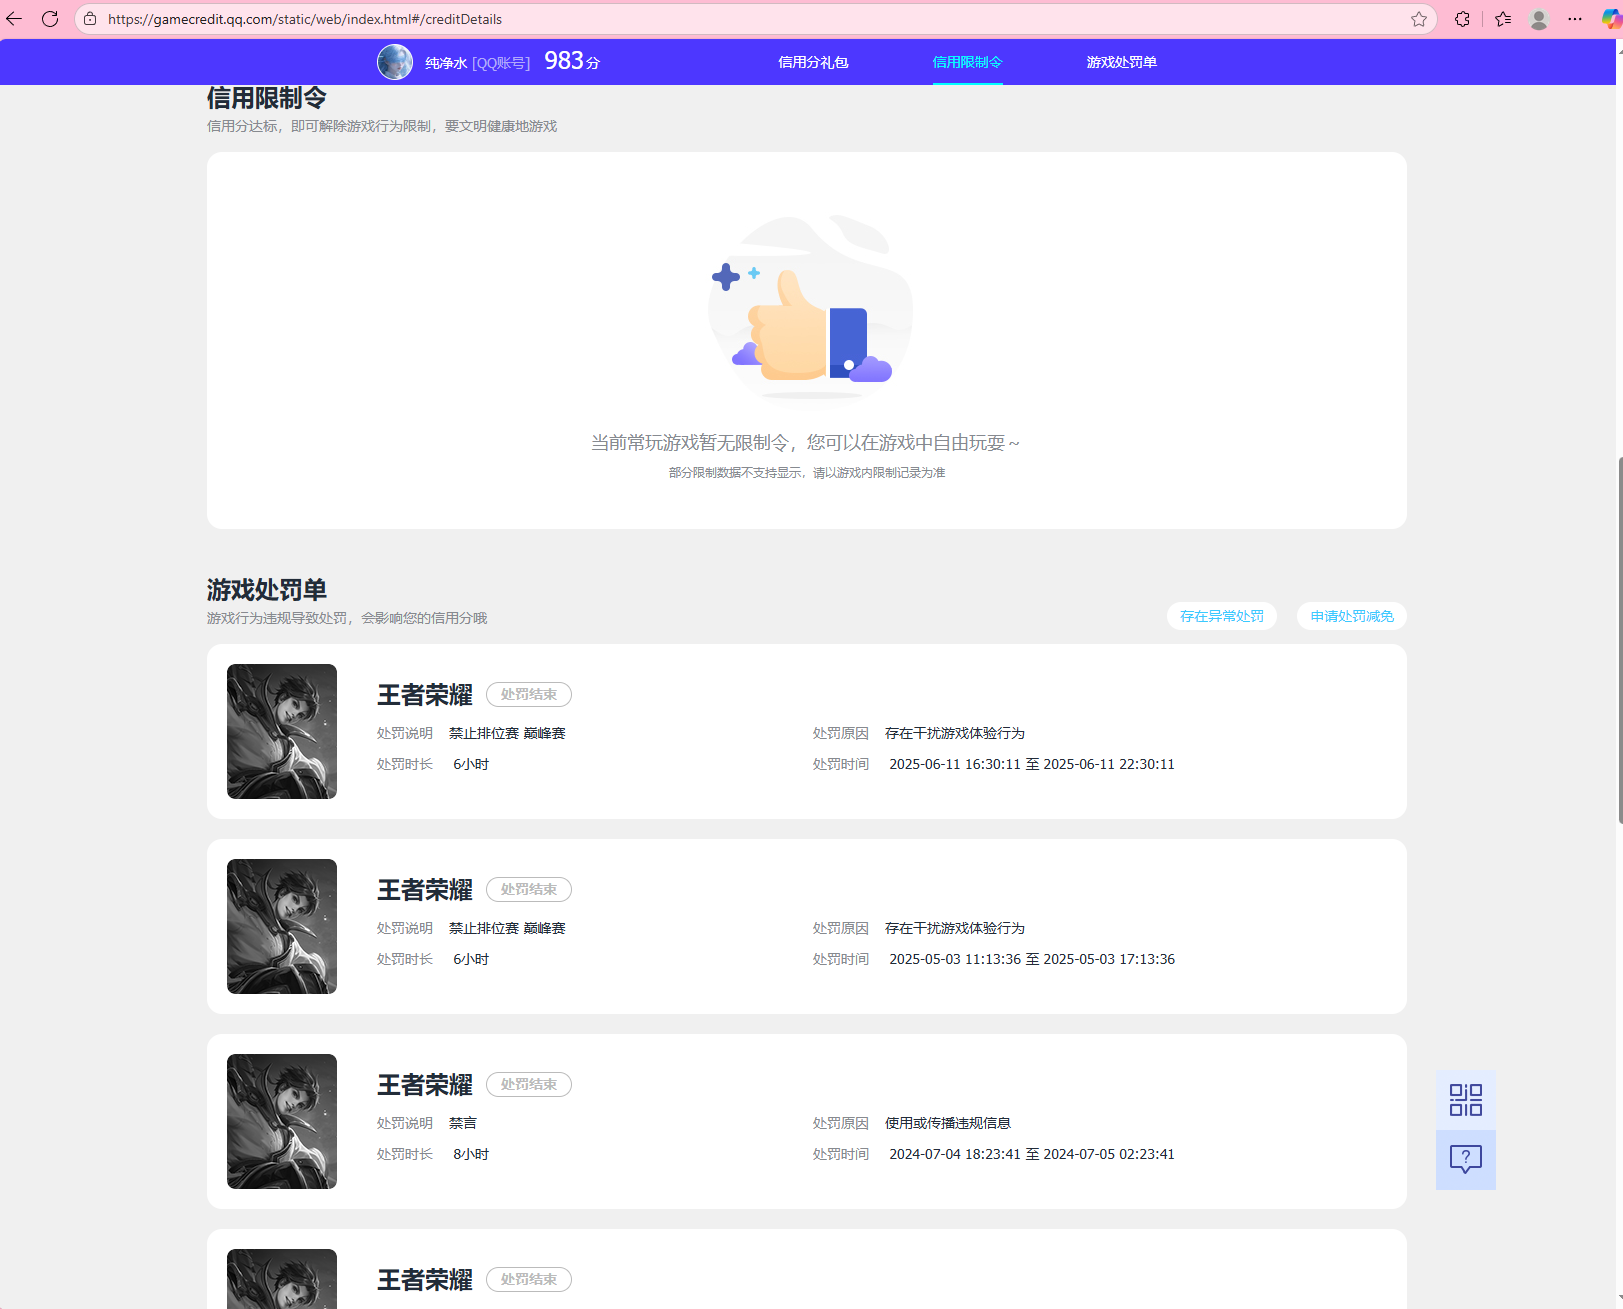The image size is (1623, 1309).
Task: Open the QR code panel on the right edge
Action: point(1465,1098)
